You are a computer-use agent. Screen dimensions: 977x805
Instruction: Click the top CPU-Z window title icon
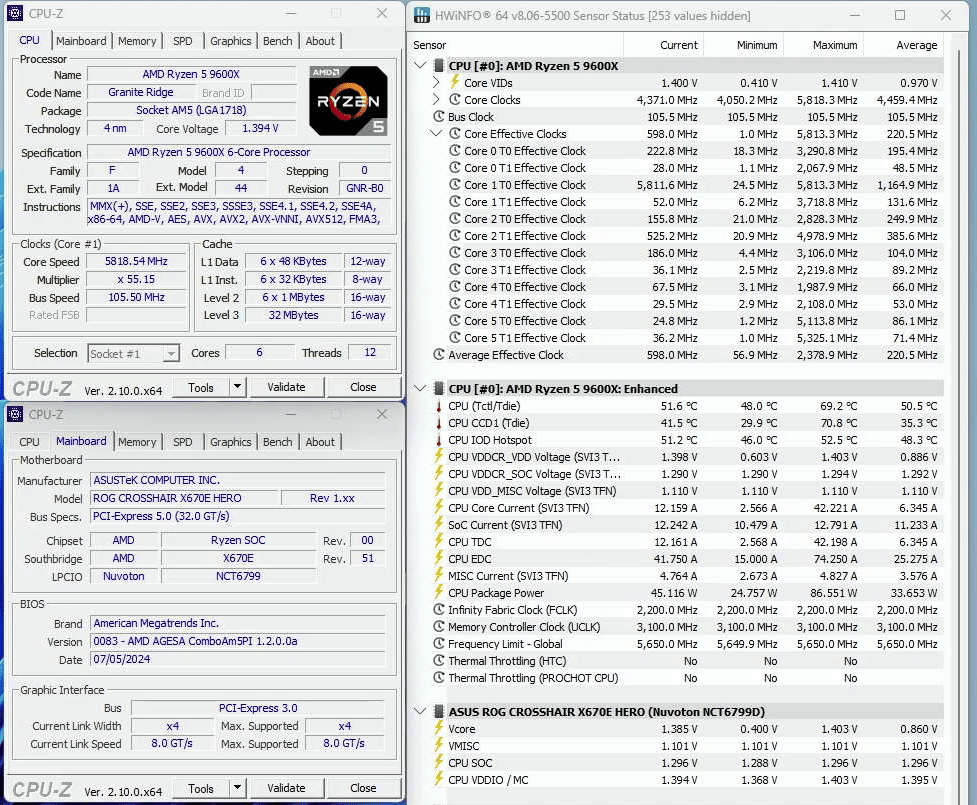point(15,13)
